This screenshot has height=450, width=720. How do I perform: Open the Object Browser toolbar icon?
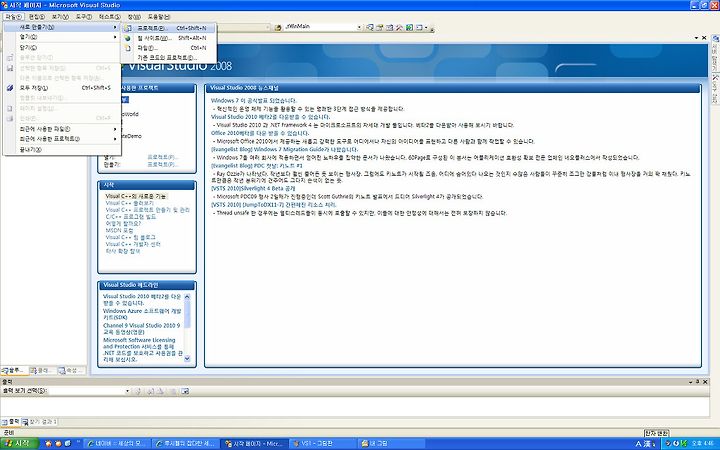coord(389,28)
